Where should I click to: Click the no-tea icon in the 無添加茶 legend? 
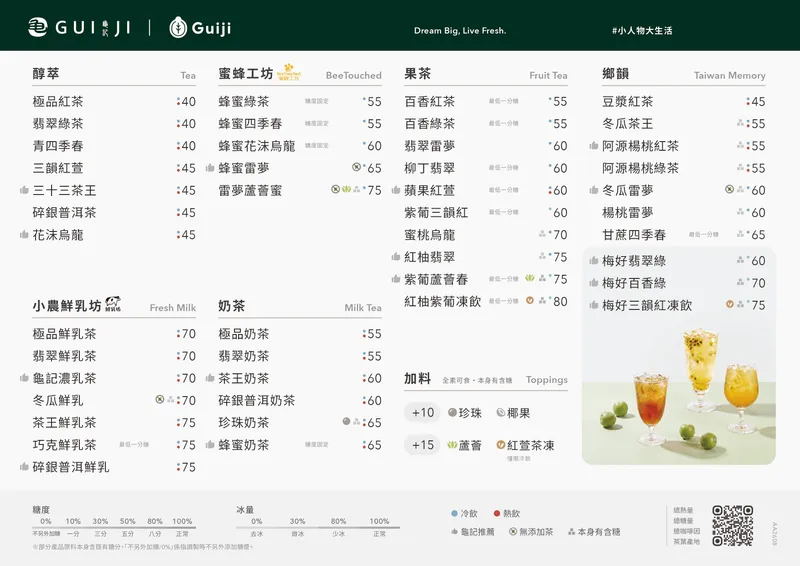[513, 532]
